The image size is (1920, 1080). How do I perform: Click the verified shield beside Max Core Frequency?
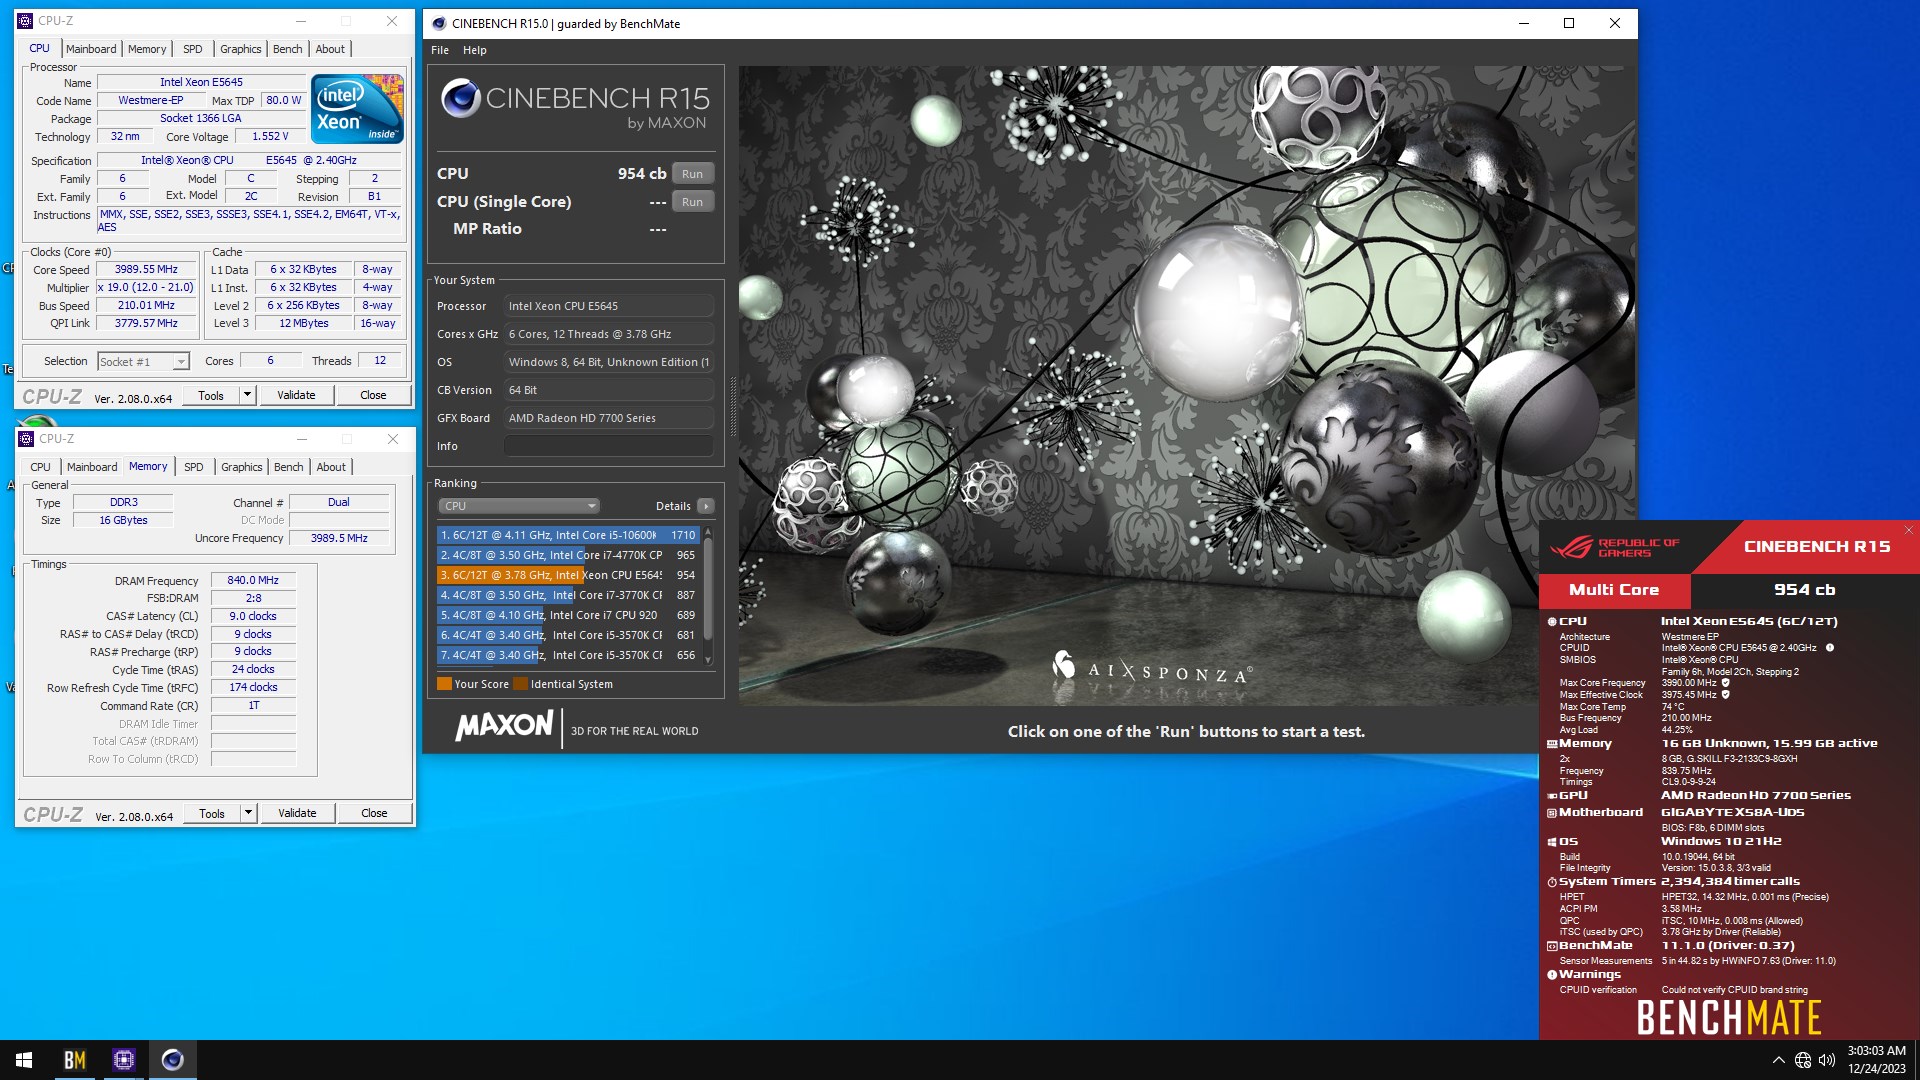1725,683
